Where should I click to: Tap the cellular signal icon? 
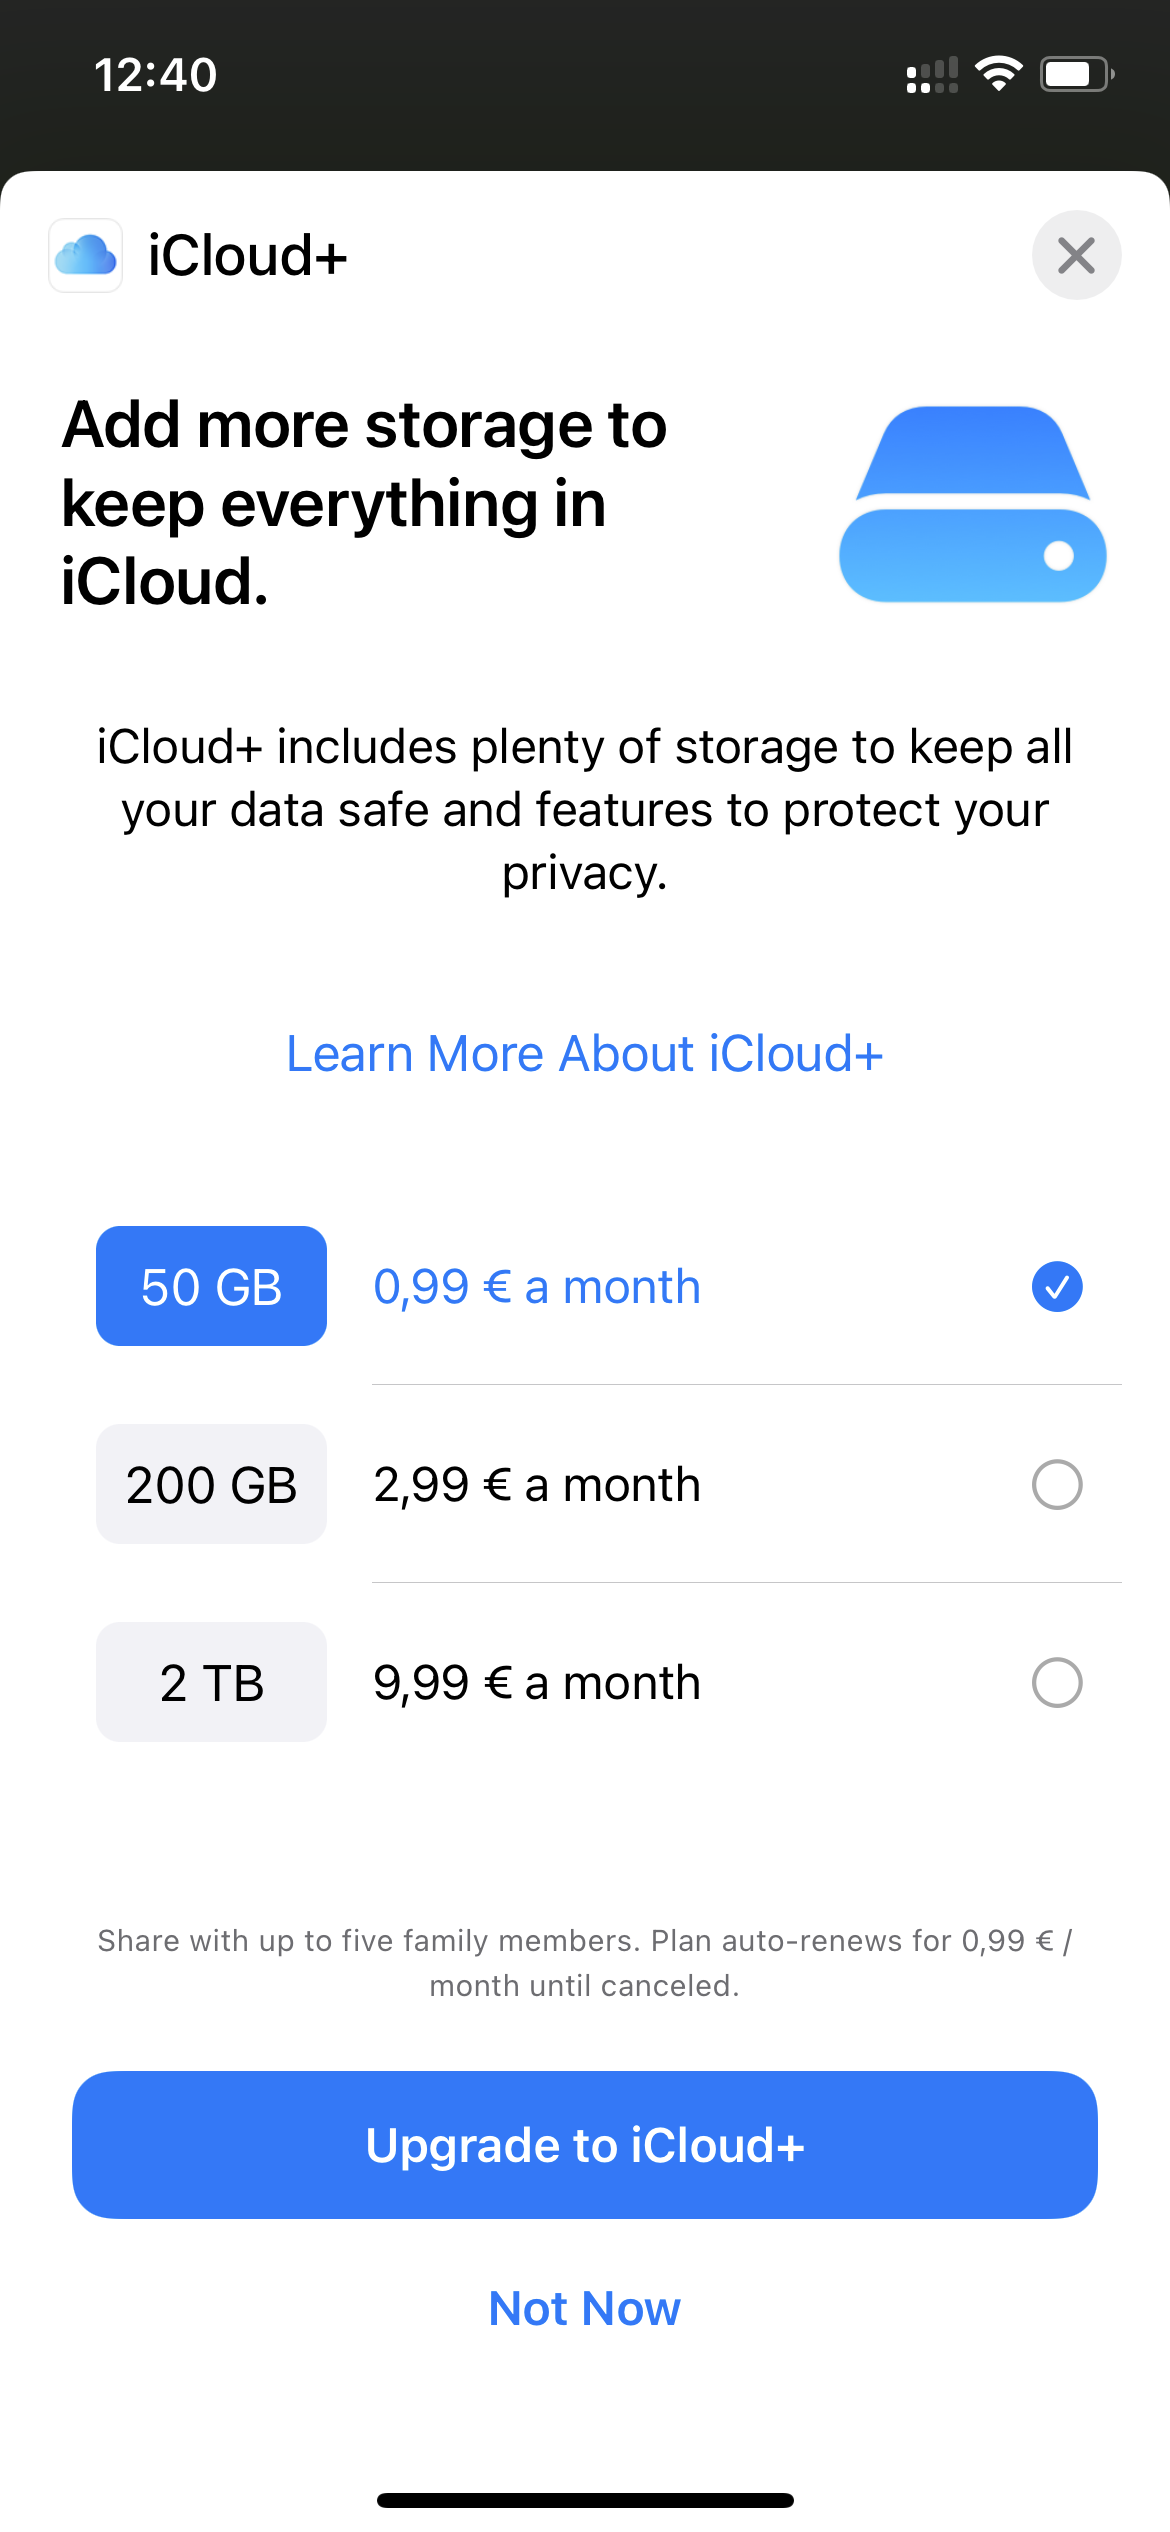[931, 76]
